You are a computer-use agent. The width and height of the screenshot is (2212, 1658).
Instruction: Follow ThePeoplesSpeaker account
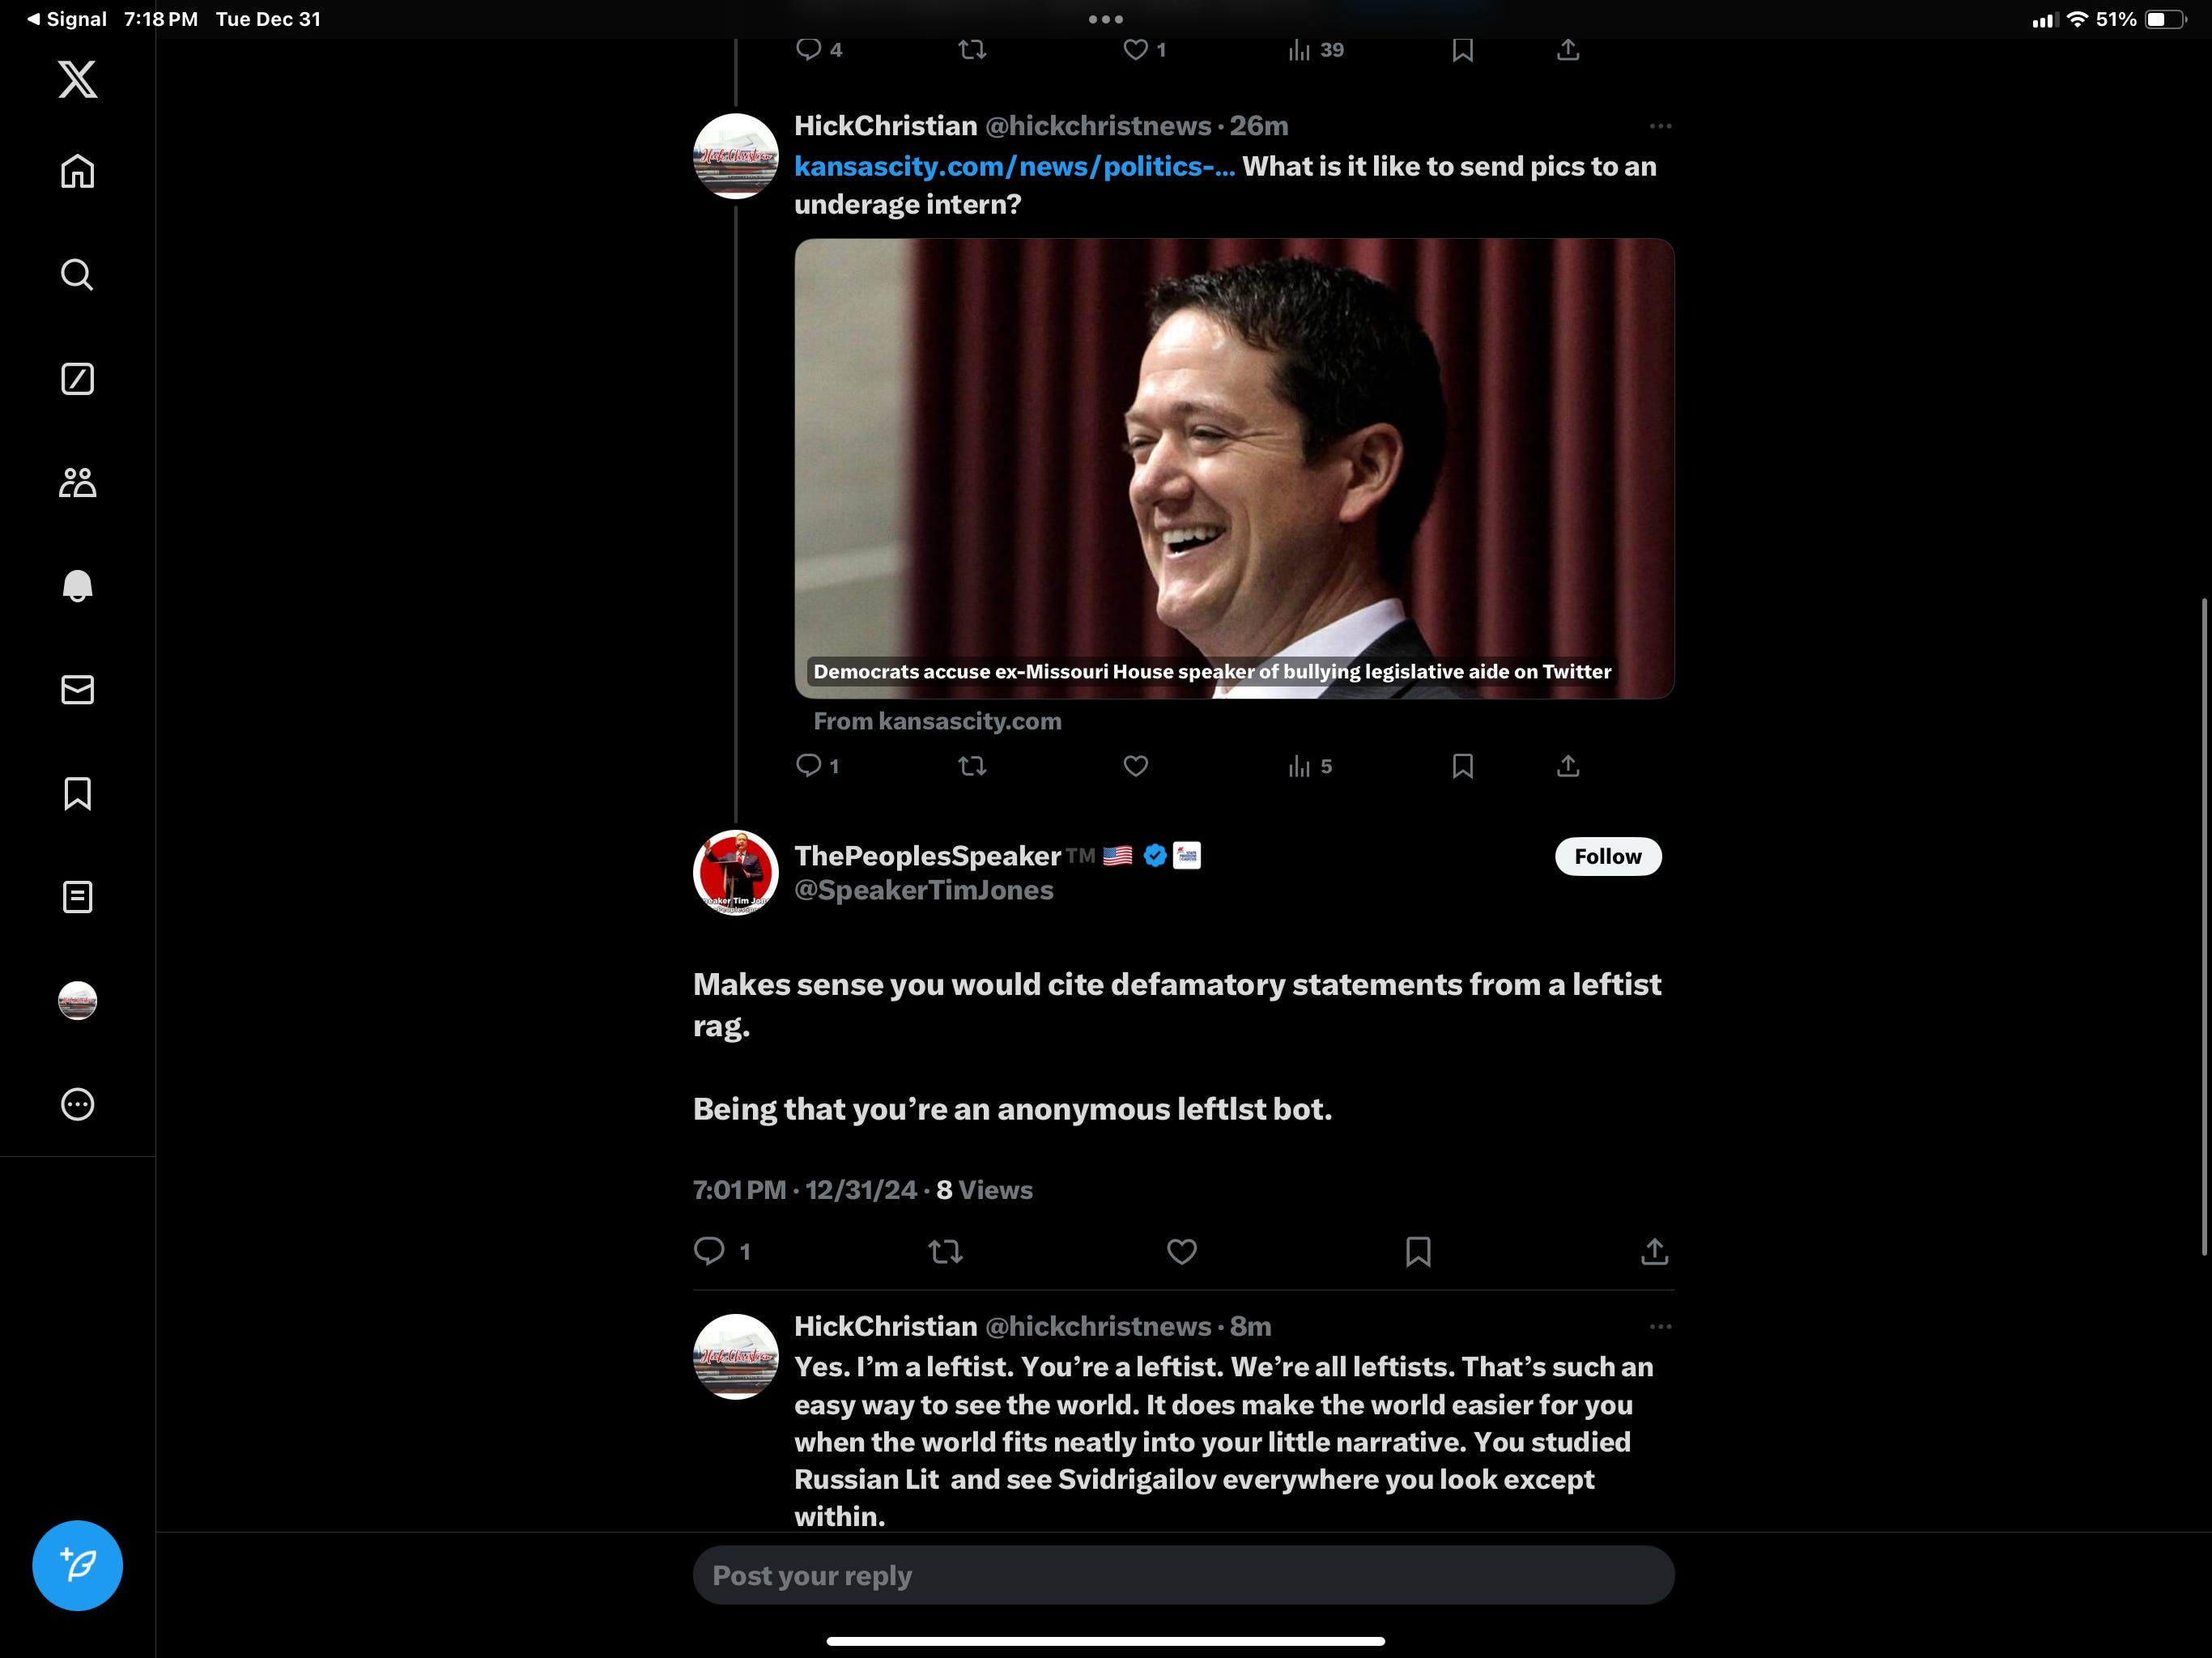1607,856
